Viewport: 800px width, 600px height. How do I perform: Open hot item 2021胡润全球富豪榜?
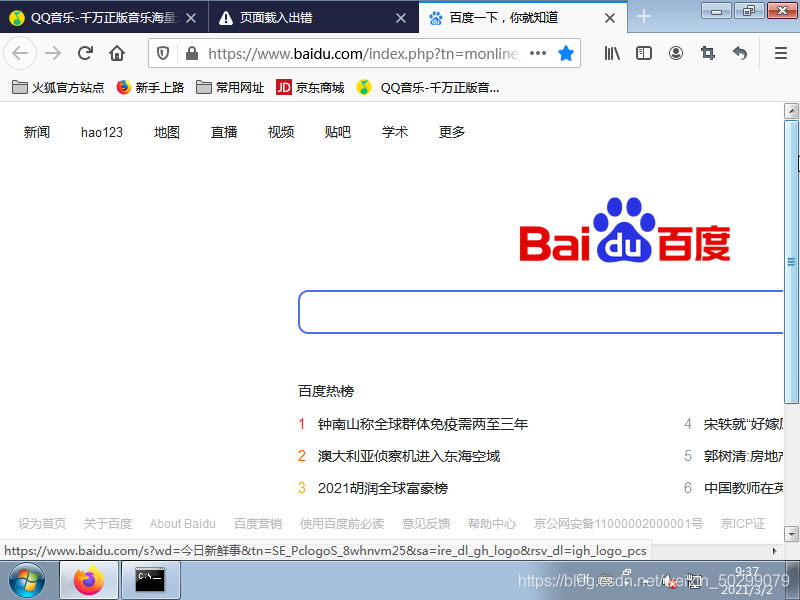[x=383, y=488]
